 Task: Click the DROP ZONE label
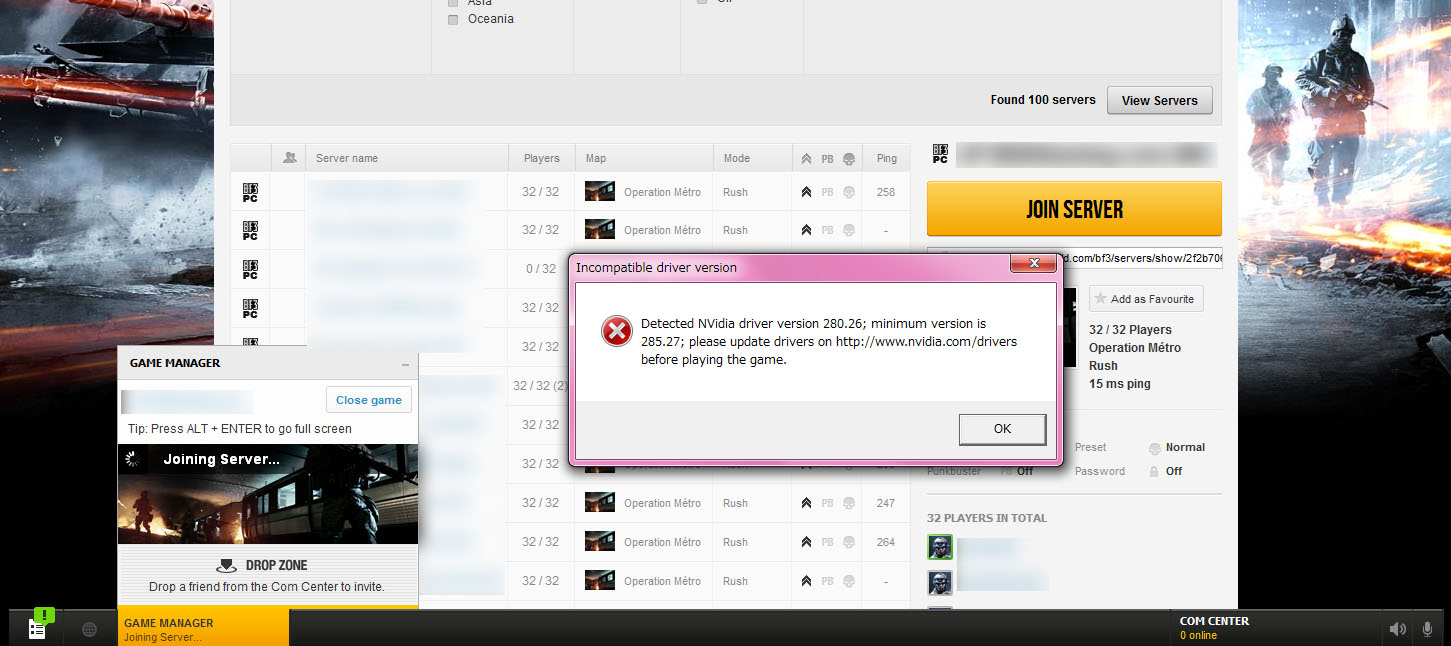pyautogui.click(x=274, y=565)
